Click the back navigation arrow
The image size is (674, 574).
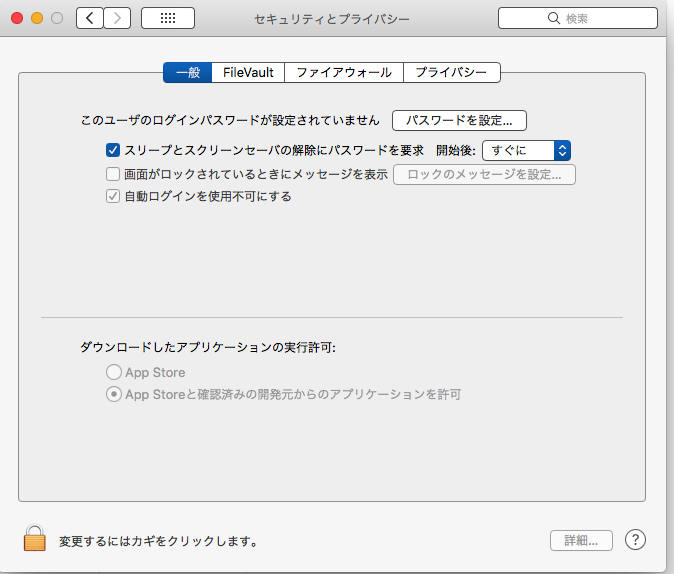(x=89, y=18)
